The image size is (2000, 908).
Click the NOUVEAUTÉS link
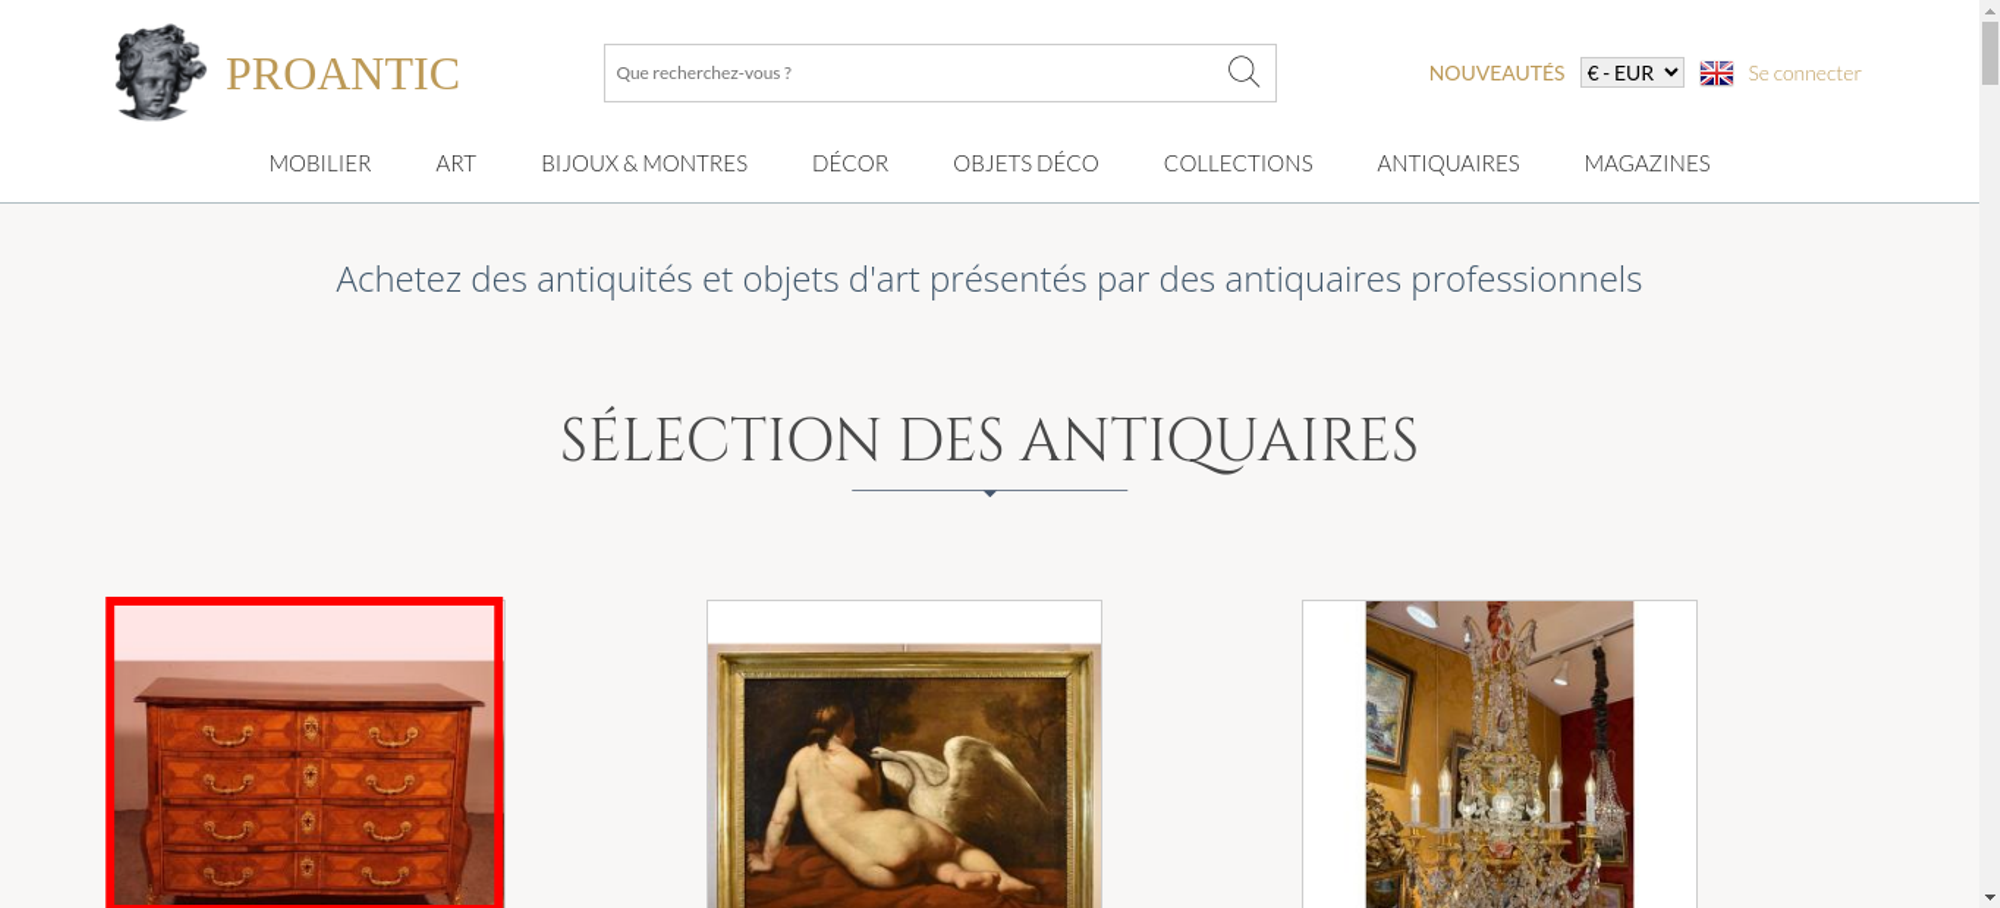[x=1496, y=73]
